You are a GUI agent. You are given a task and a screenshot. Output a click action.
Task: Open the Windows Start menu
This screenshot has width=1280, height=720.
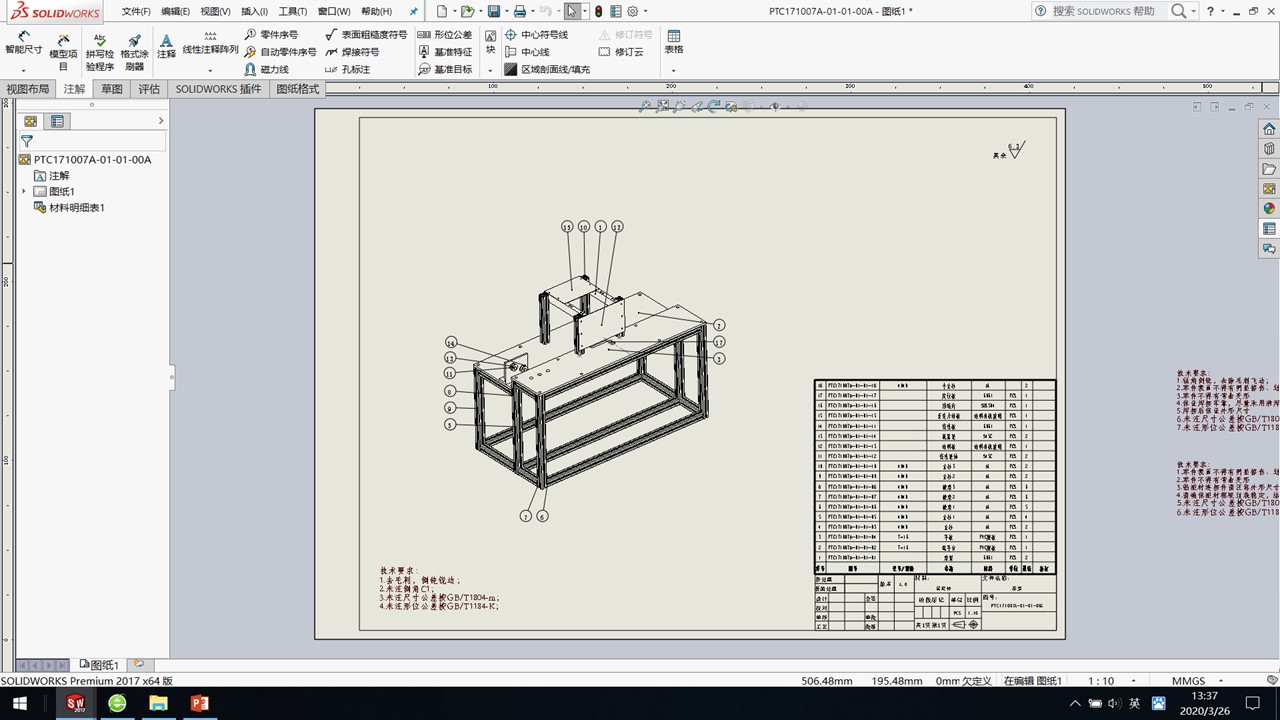click(19, 704)
